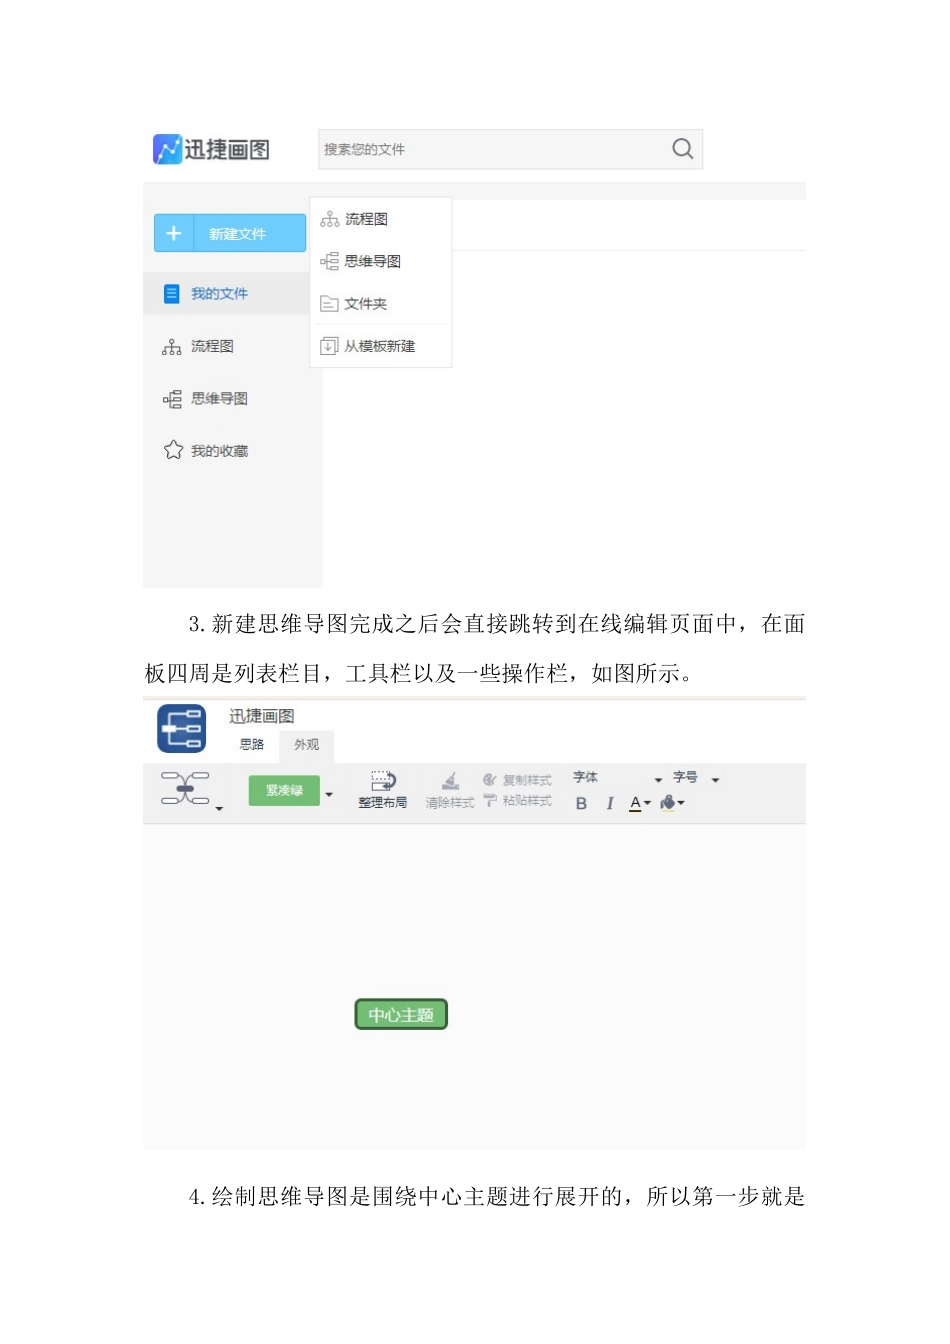The image size is (950, 1344).
Task: Select the 中心主题 node
Action: pos(401,1015)
